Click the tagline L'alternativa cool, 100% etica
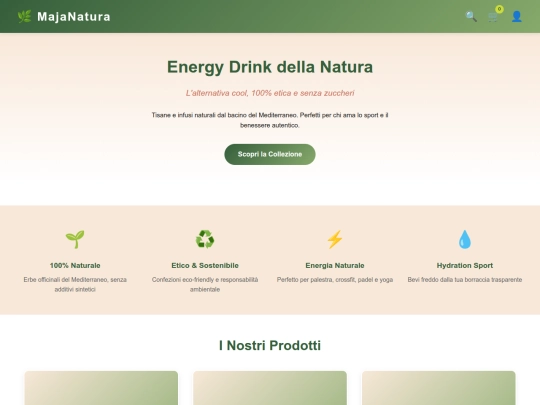 pyautogui.click(x=270, y=93)
